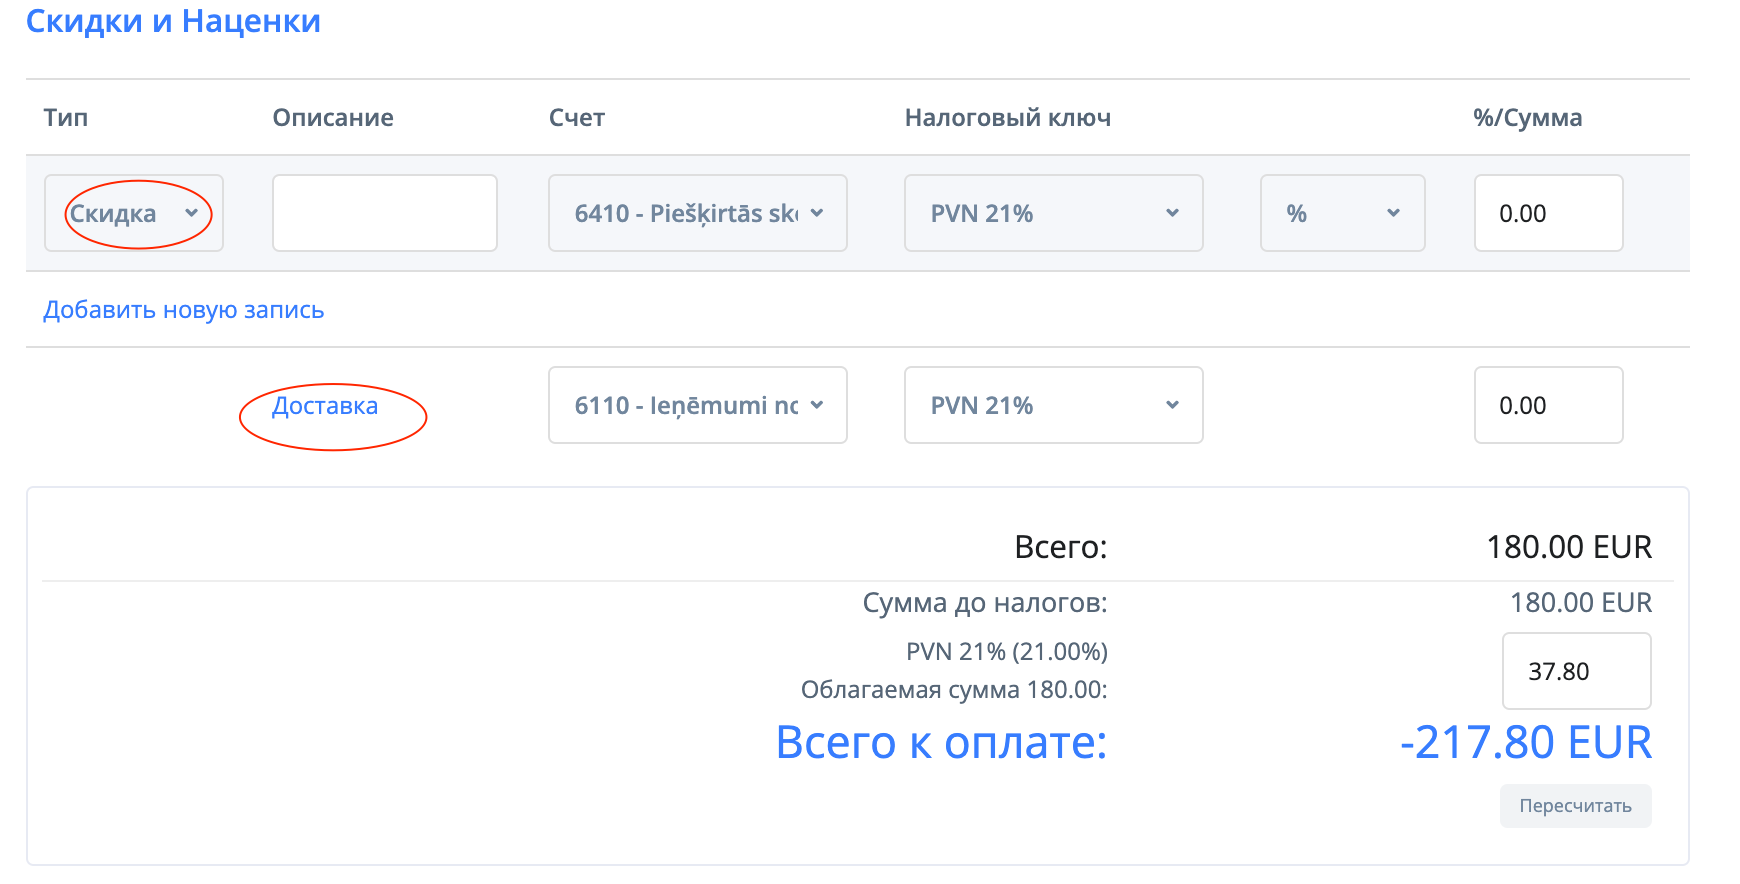The image size is (1740, 884).
Task: Click the Доставка row 0.00 amount field
Action: [1547, 405]
